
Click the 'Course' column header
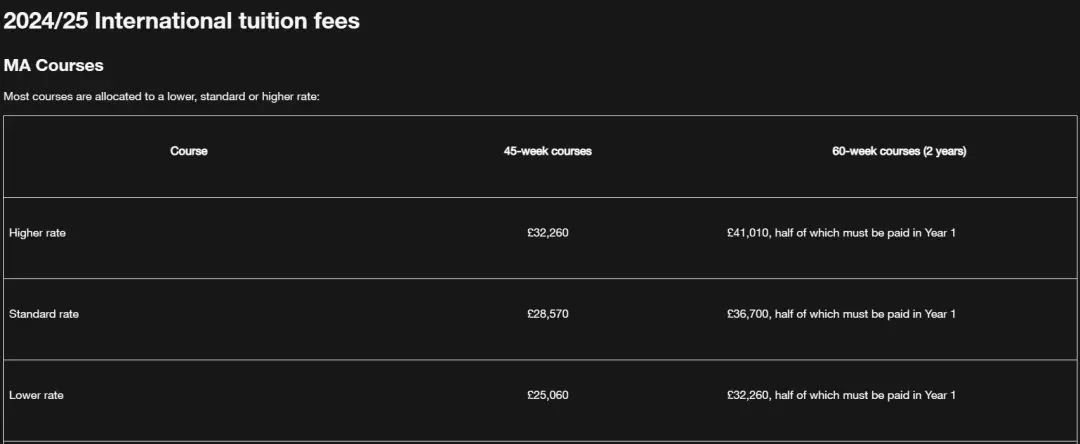[189, 151]
